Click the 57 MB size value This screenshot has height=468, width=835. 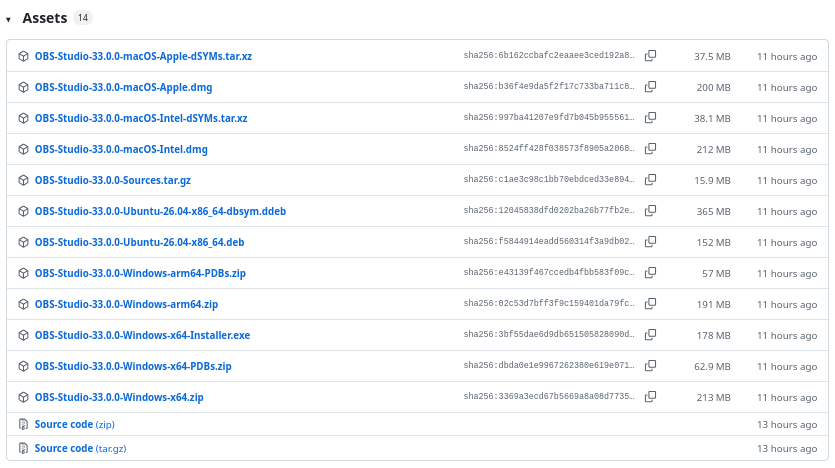[716, 273]
